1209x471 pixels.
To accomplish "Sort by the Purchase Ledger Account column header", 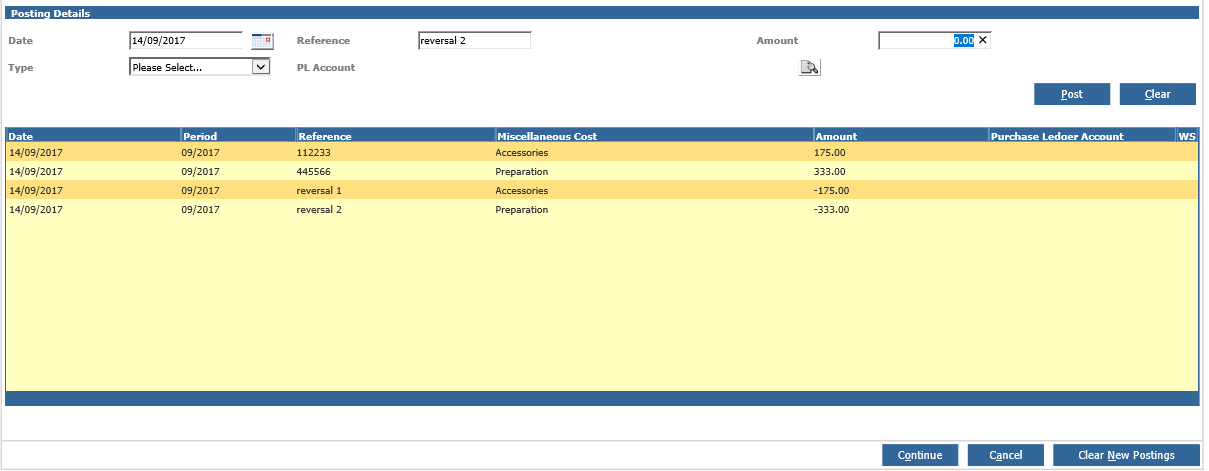I will 1082,136.
